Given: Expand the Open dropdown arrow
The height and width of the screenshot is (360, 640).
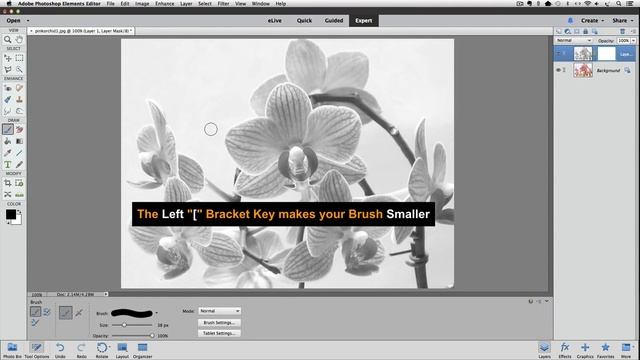Looking at the screenshot, I should pyautogui.click(x=28, y=20).
